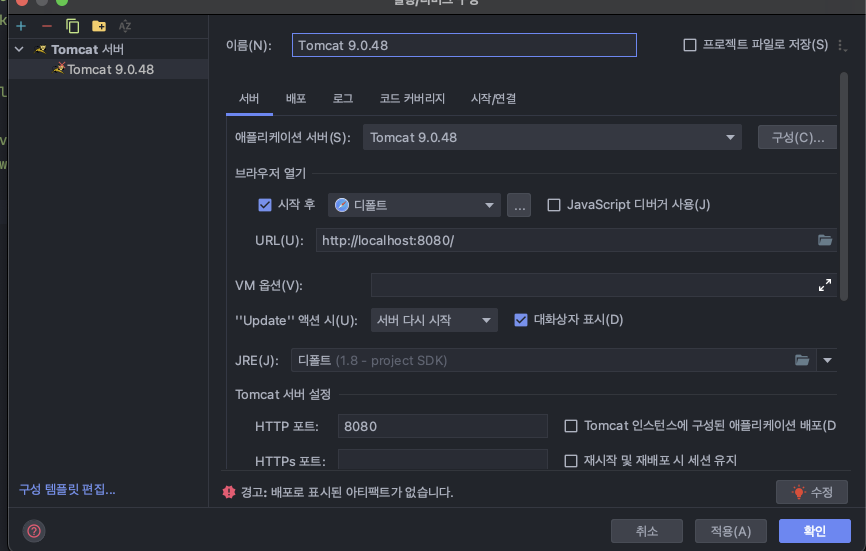Add a new run configuration
866x551 pixels.
point(21,26)
